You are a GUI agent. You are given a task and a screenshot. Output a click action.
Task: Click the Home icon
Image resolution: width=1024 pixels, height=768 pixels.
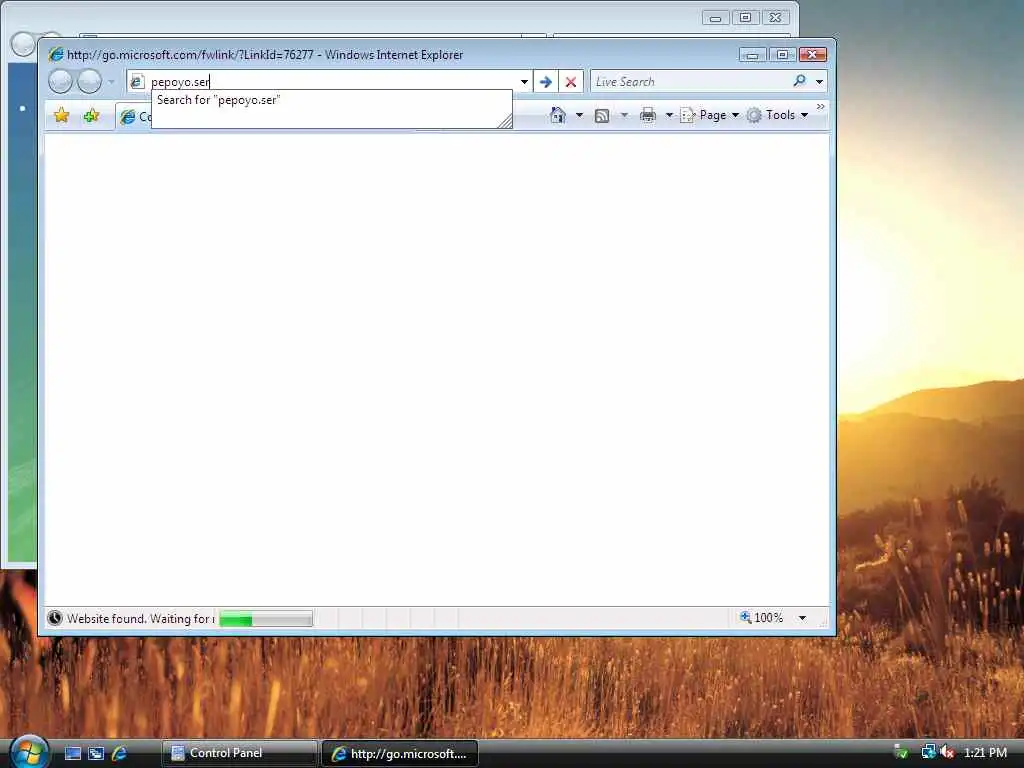pos(558,115)
